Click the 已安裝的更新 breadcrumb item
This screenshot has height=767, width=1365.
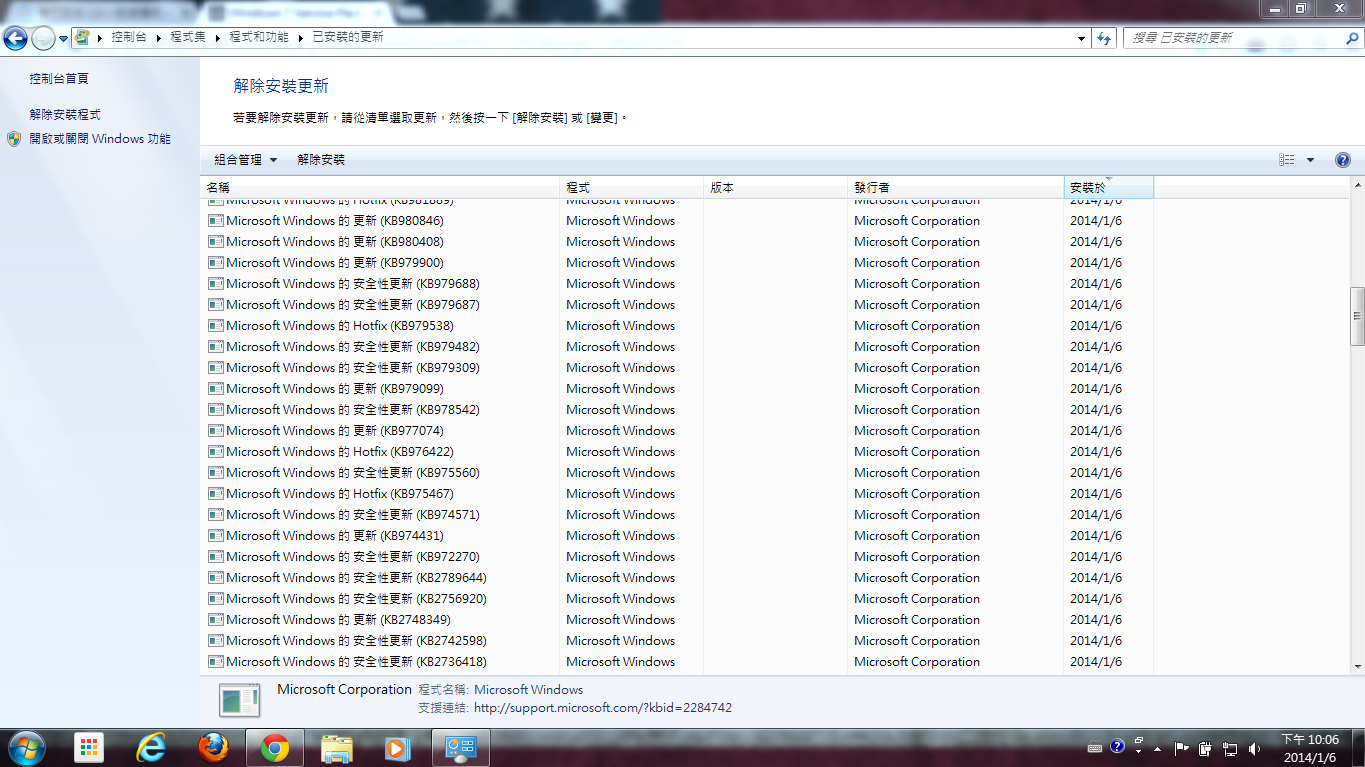point(347,37)
